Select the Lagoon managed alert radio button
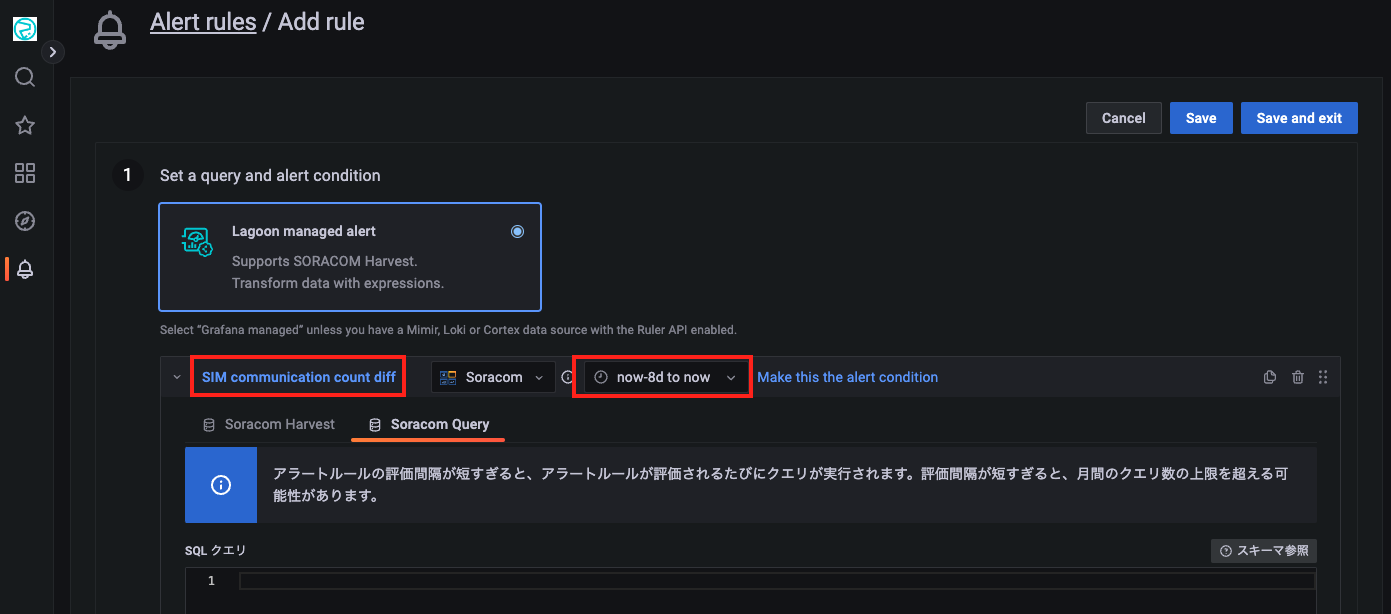The height and width of the screenshot is (614, 1391). coord(517,231)
